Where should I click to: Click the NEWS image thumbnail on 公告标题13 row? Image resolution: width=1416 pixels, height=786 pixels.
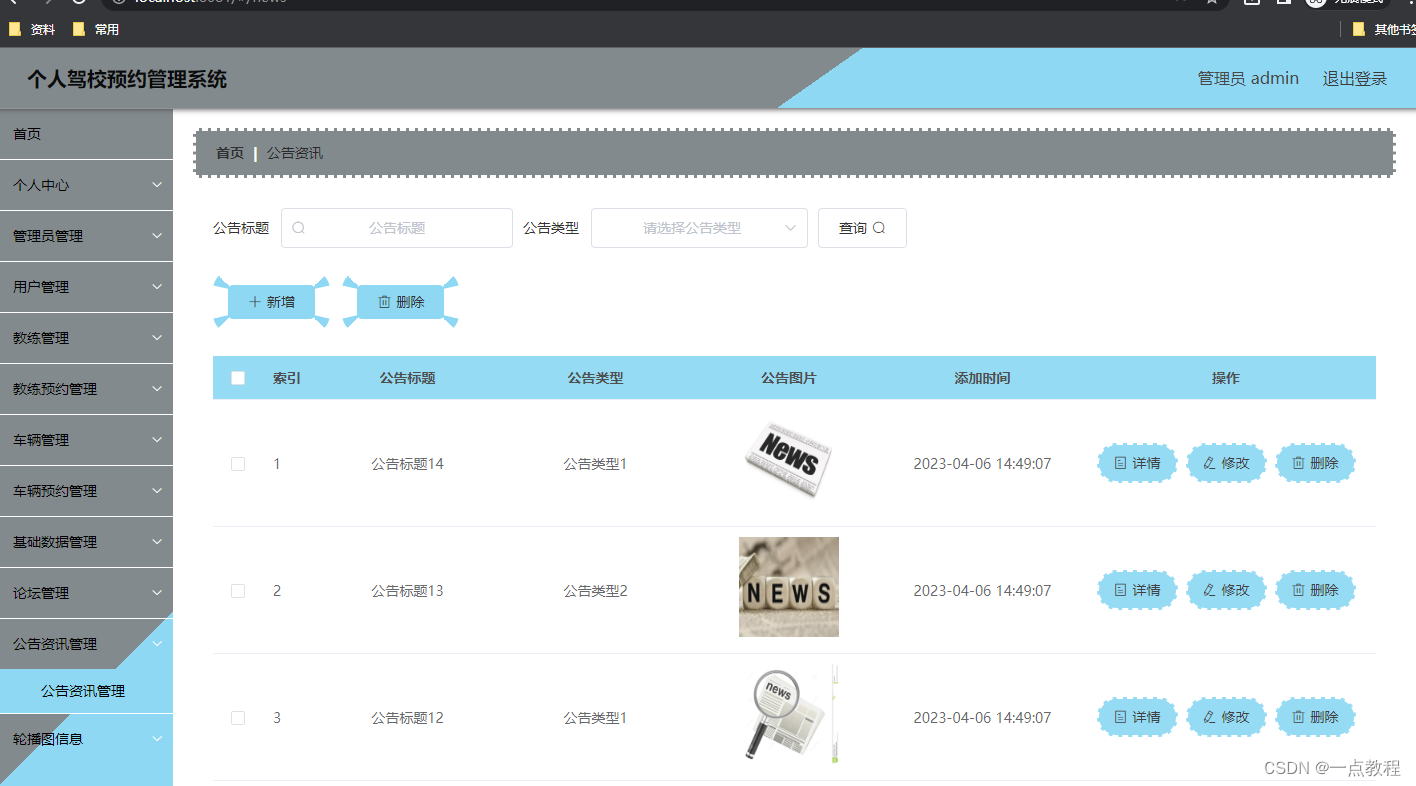point(789,587)
